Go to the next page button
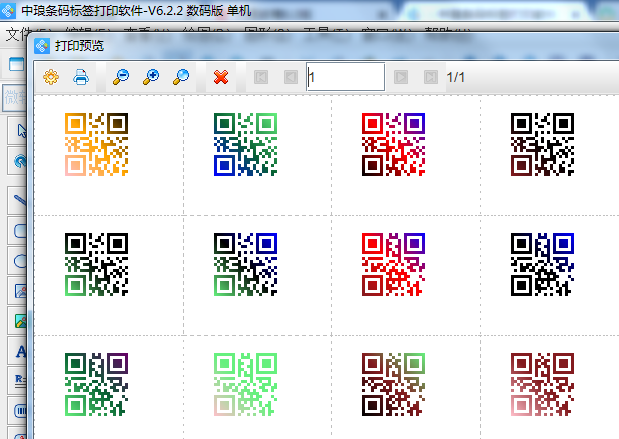619x439 pixels. [x=401, y=77]
